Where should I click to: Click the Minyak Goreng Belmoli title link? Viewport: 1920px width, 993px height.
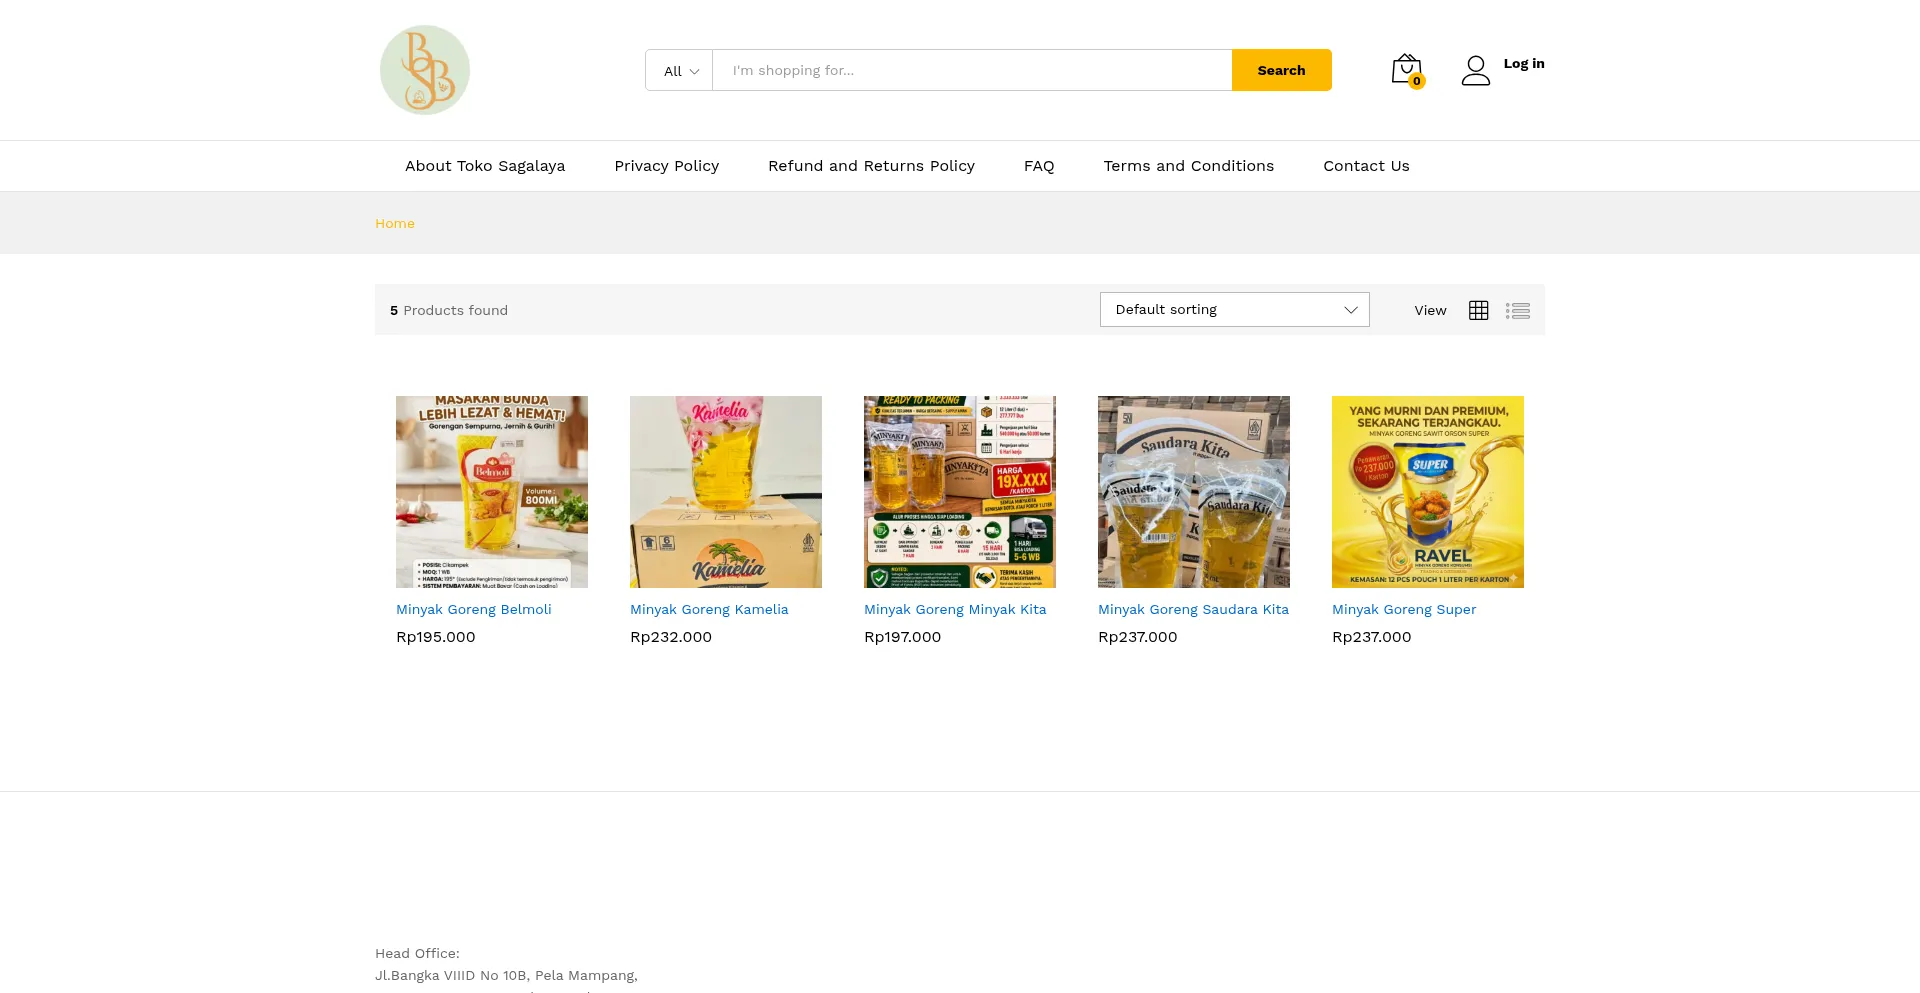(x=474, y=609)
